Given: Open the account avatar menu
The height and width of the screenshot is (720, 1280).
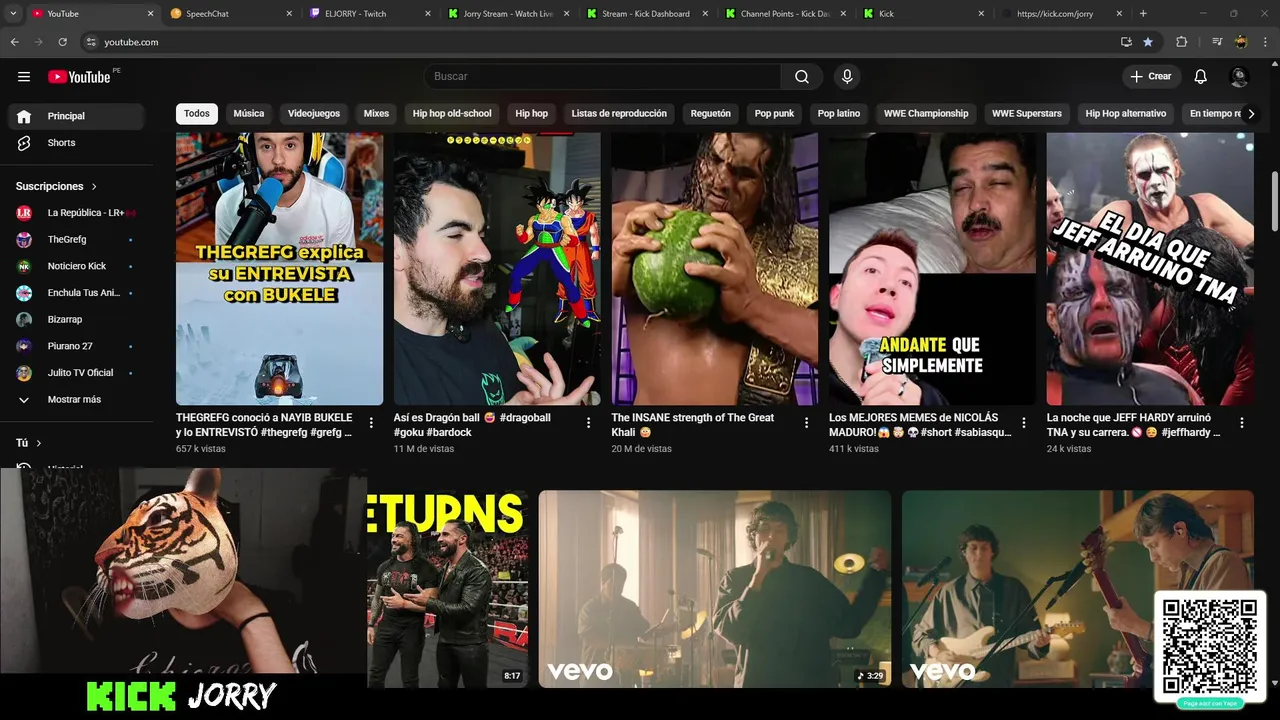Looking at the screenshot, I should pyautogui.click(x=1239, y=77).
